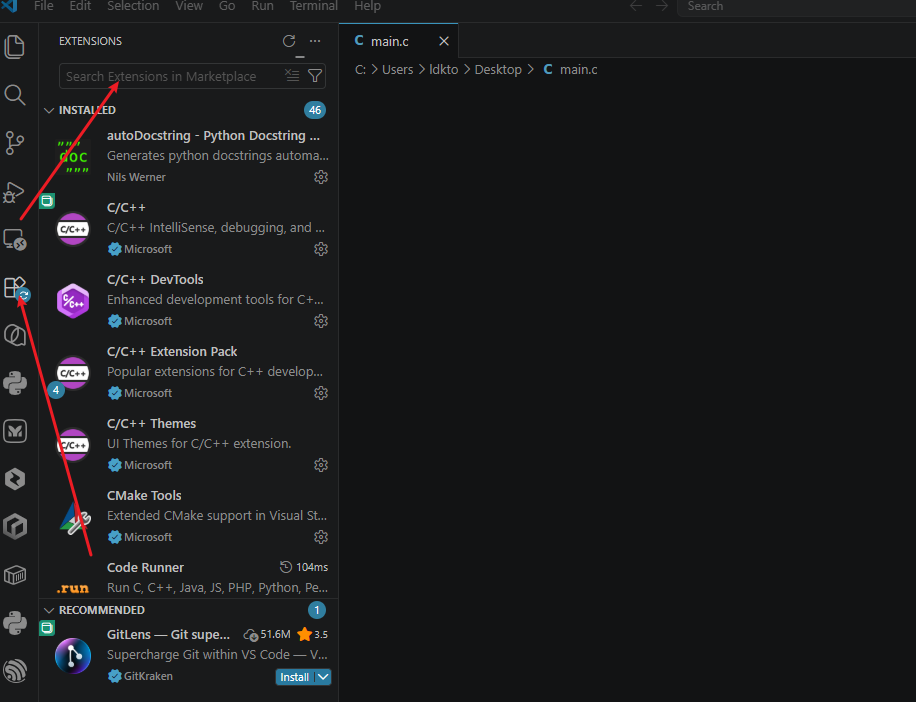Viewport: 916px width, 702px height.
Task: Open the Explorer view in activity bar
Action: point(15,47)
